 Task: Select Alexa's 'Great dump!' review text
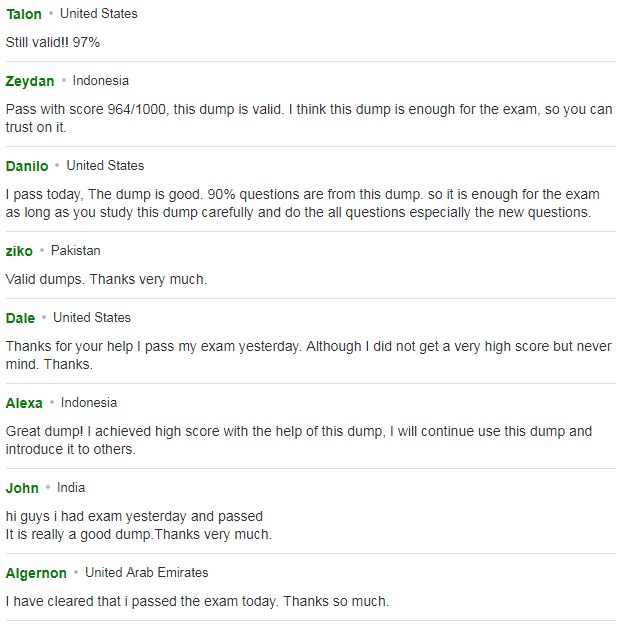(299, 440)
